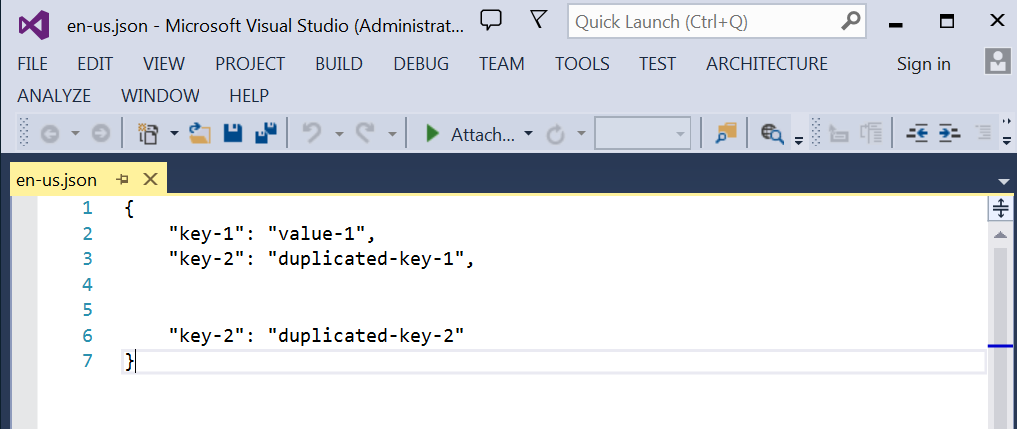Open the toolbar options overflow after Browser Link
The width and height of the screenshot is (1017, 429).
pos(799,140)
